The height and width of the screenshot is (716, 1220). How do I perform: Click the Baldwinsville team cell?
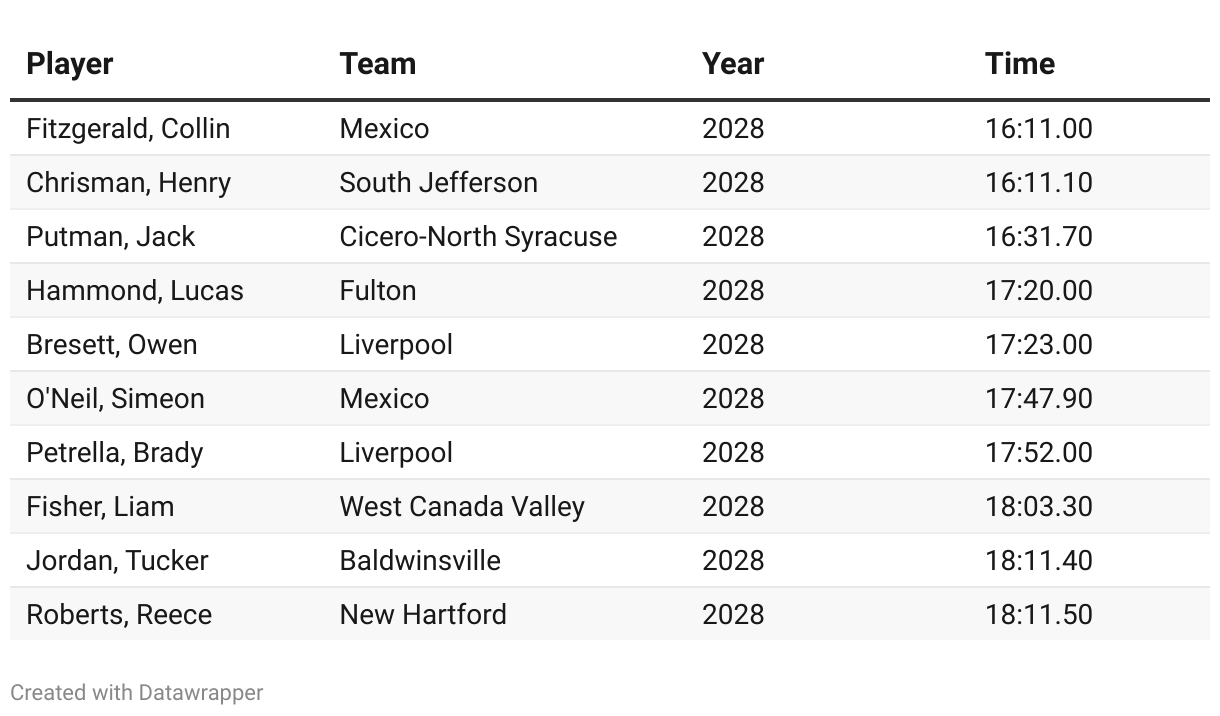[x=420, y=561]
